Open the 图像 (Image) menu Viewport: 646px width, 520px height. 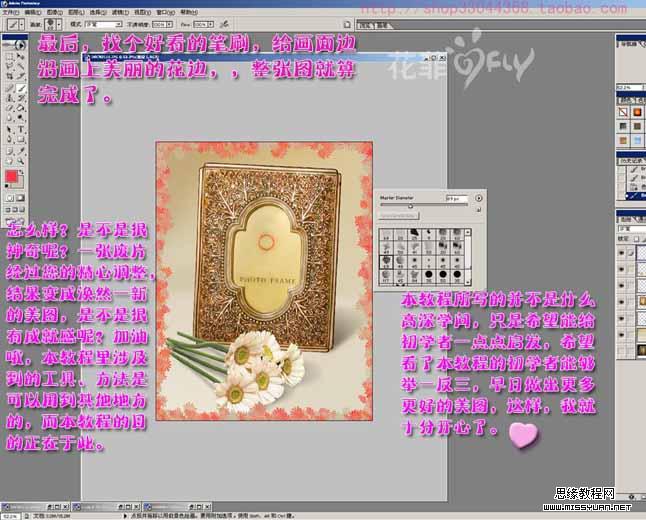(x=54, y=12)
